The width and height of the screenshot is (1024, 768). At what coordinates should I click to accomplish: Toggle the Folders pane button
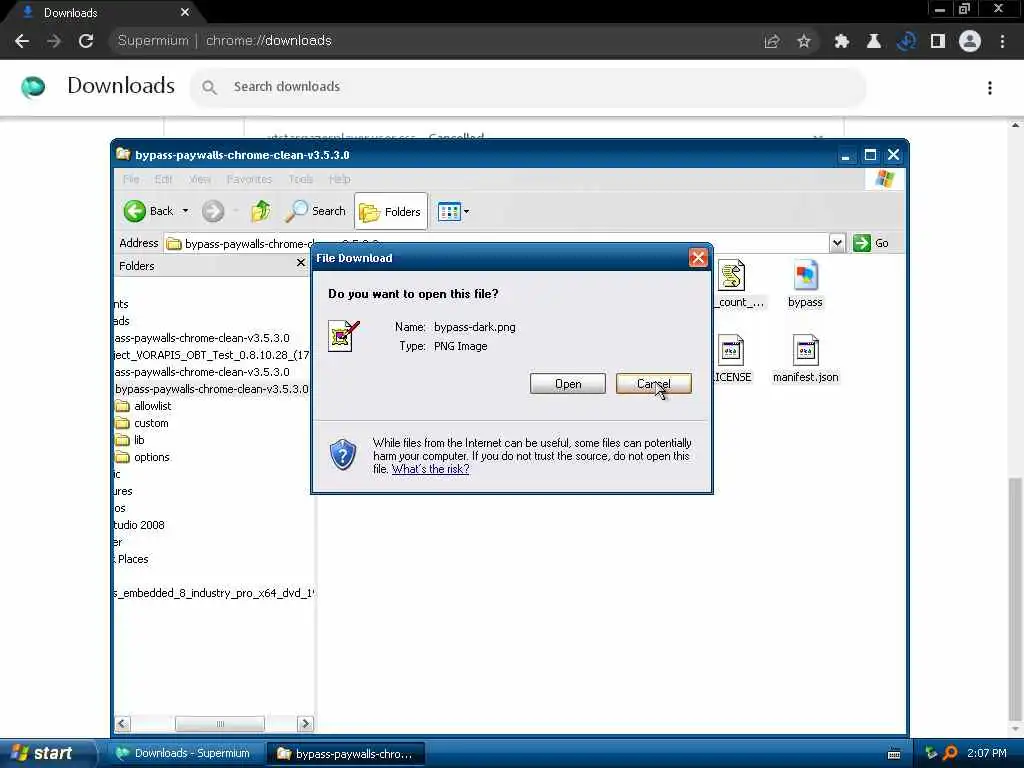[x=391, y=212]
